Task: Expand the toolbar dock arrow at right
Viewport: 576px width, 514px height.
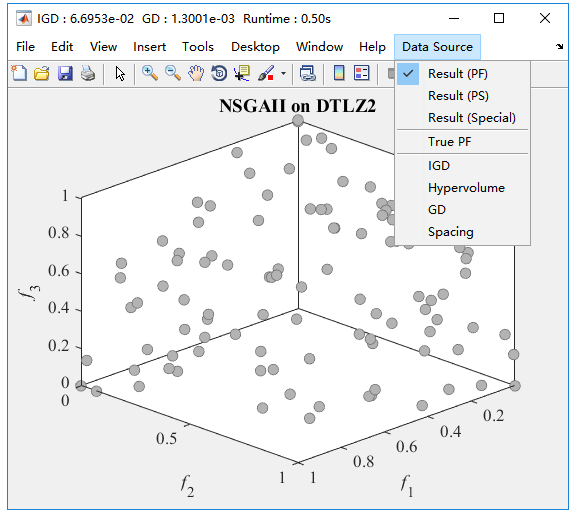Action: click(x=559, y=46)
